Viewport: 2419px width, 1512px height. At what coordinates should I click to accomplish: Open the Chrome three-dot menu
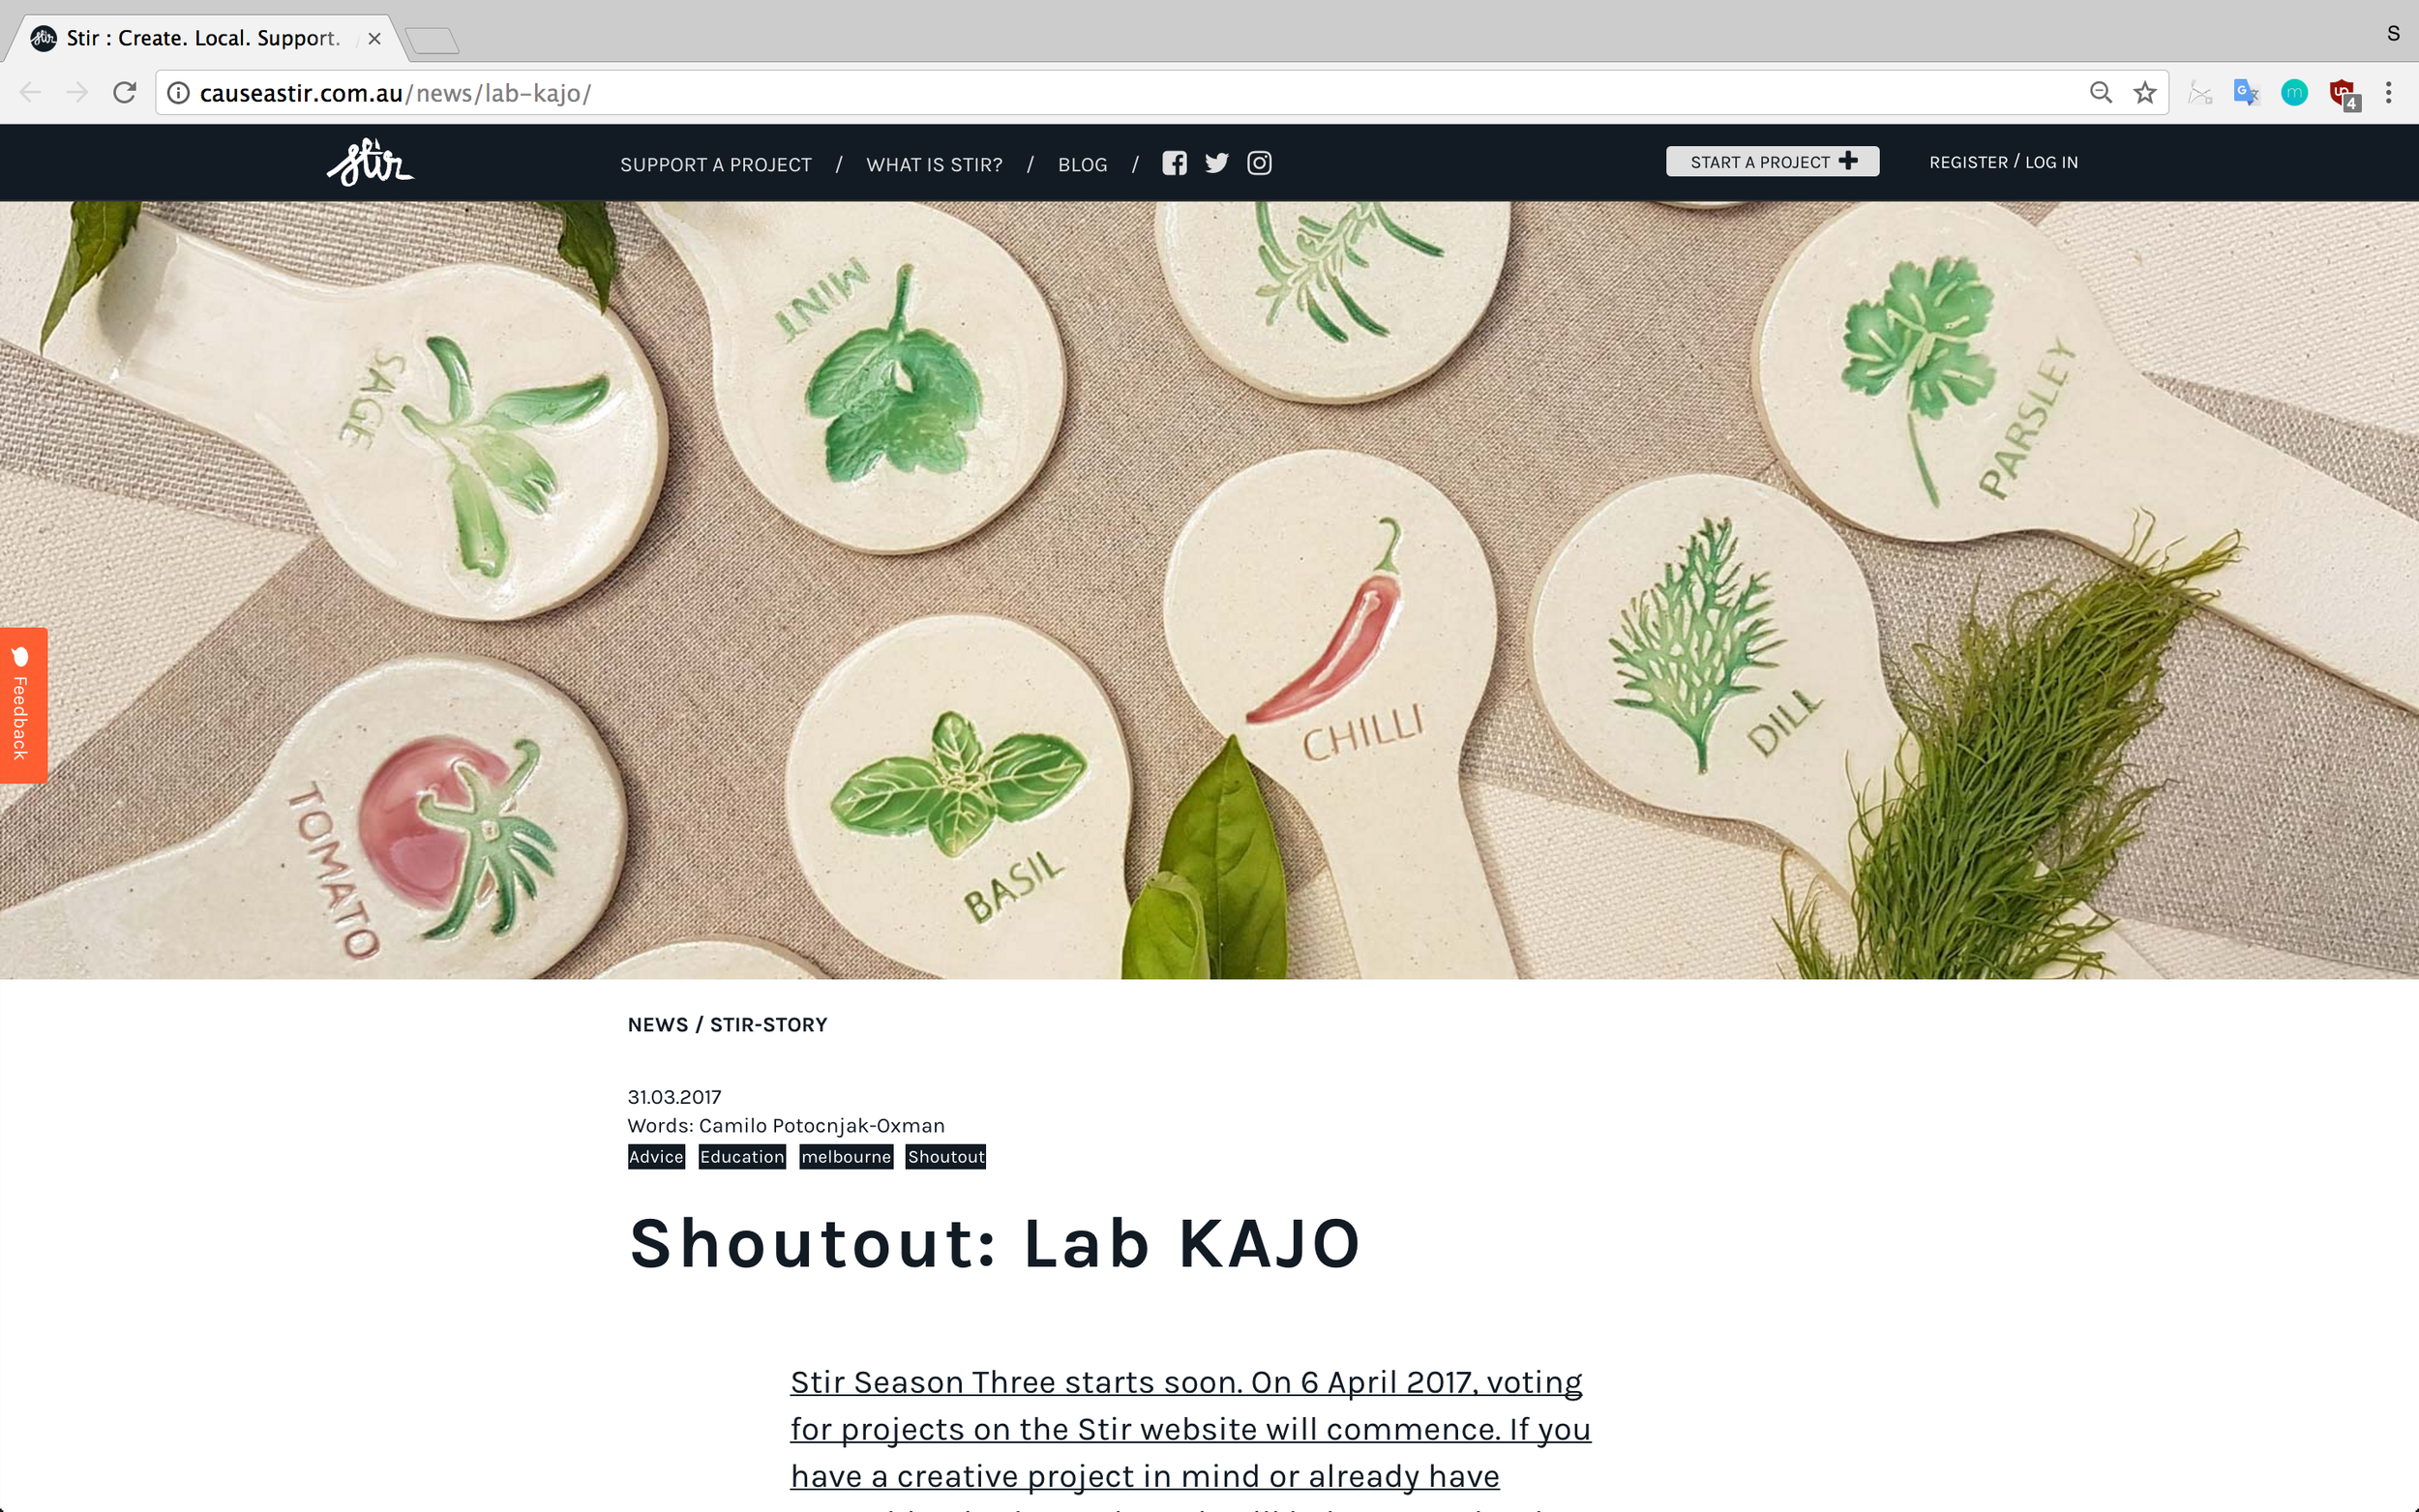pyautogui.click(x=2388, y=93)
